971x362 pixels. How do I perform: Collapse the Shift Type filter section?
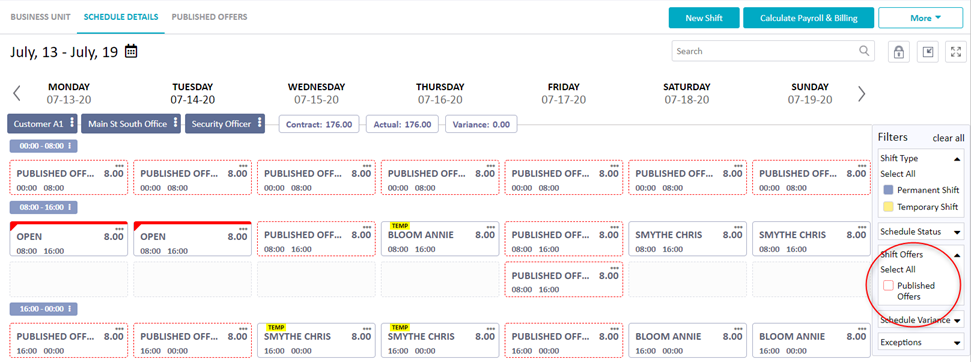click(x=957, y=158)
